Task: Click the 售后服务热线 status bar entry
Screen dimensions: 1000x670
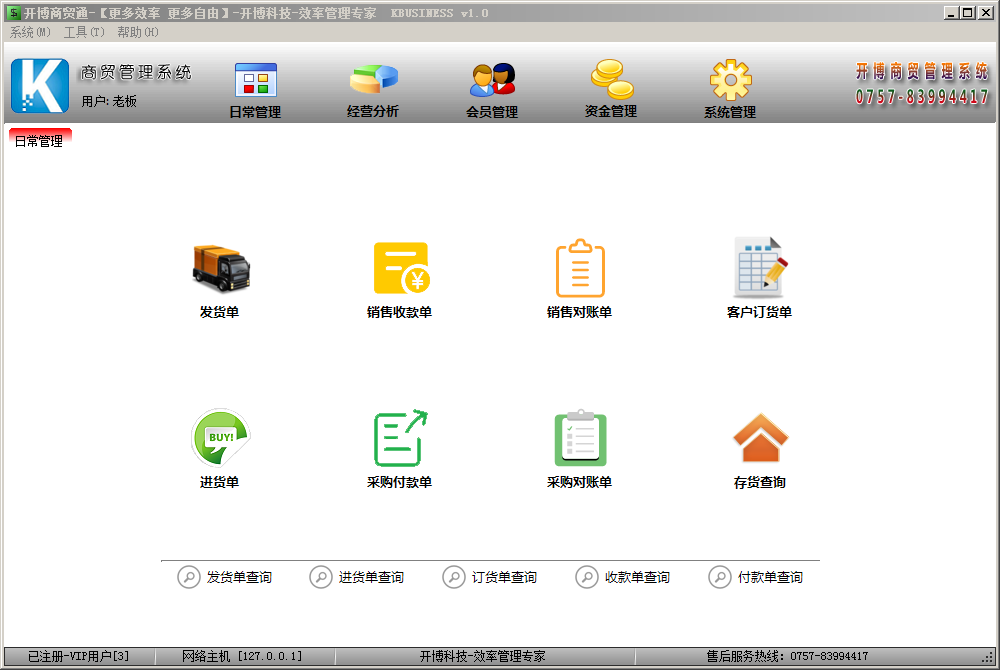Action: click(787, 656)
